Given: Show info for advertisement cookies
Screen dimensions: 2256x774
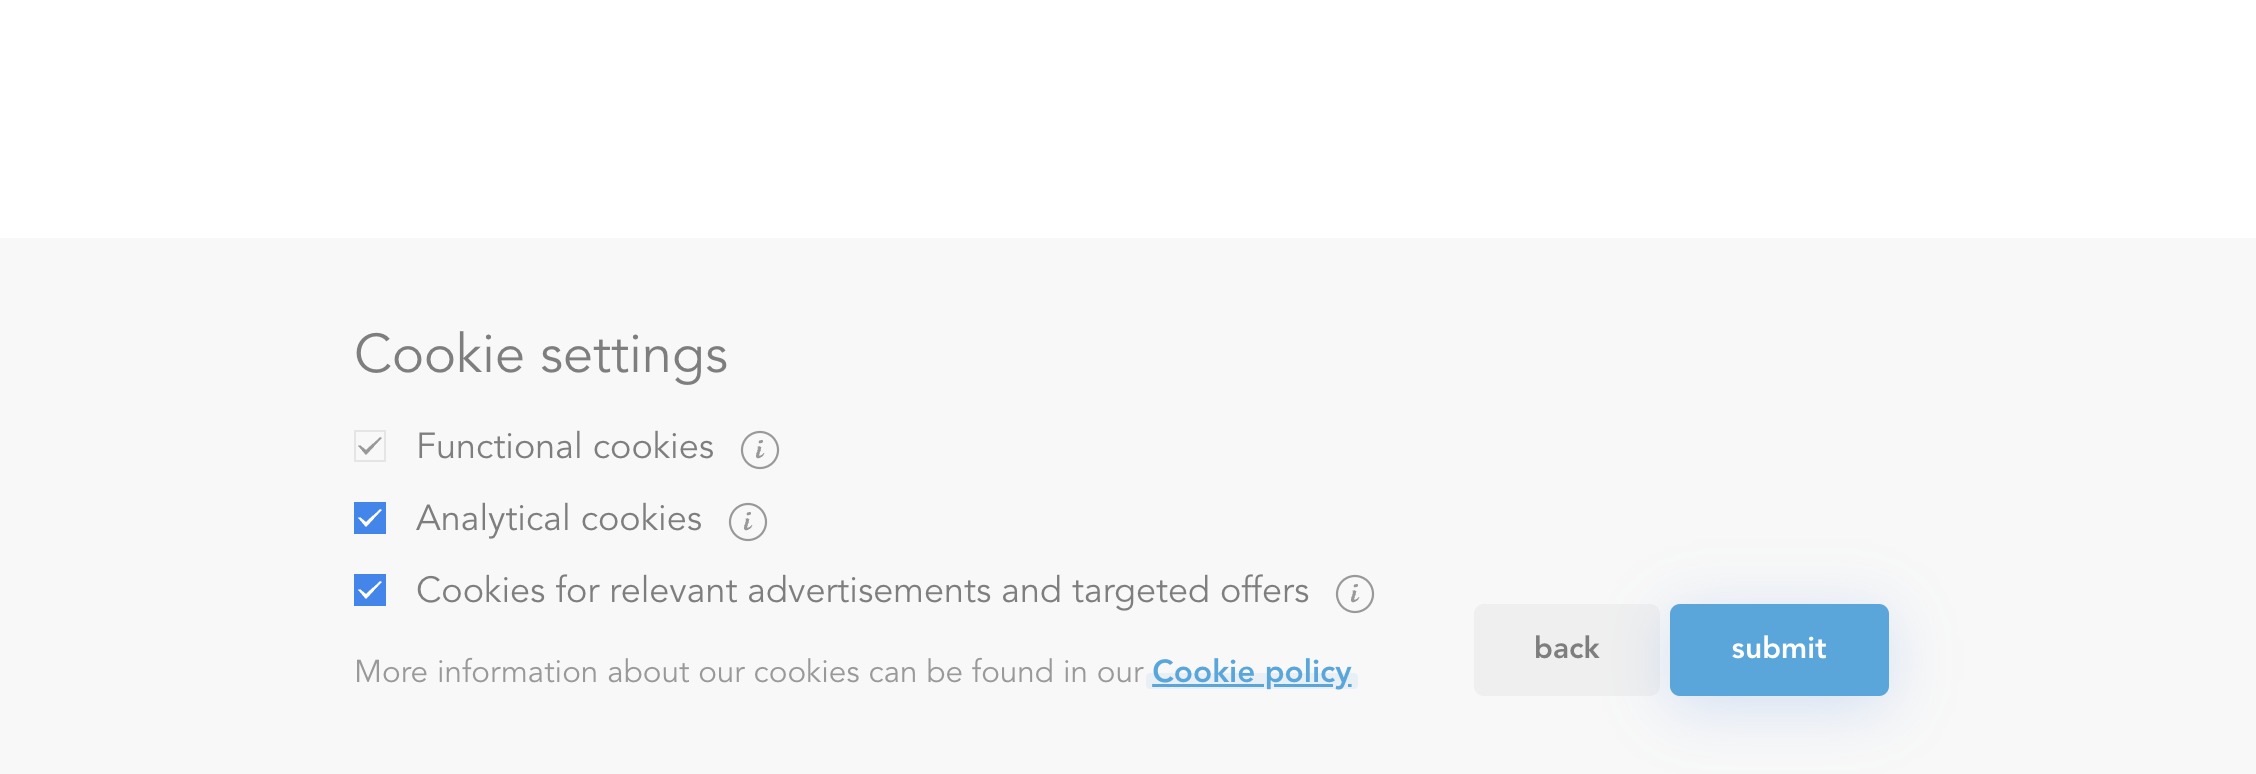Looking at the screenshot, I should 1354,594.
